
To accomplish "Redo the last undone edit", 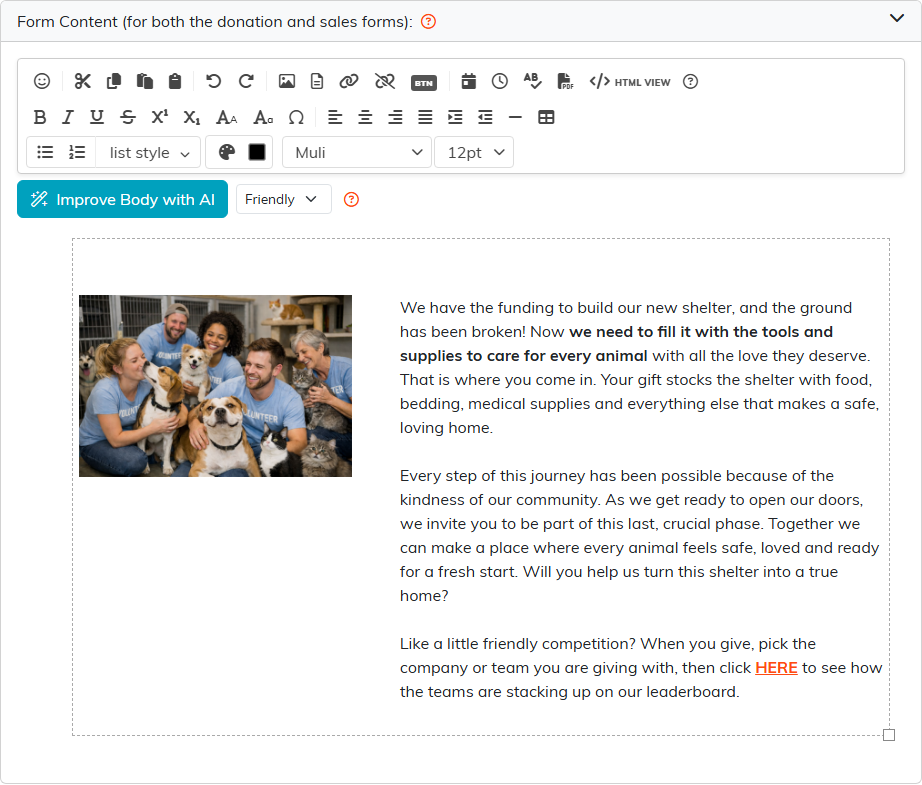I will 246,81.
